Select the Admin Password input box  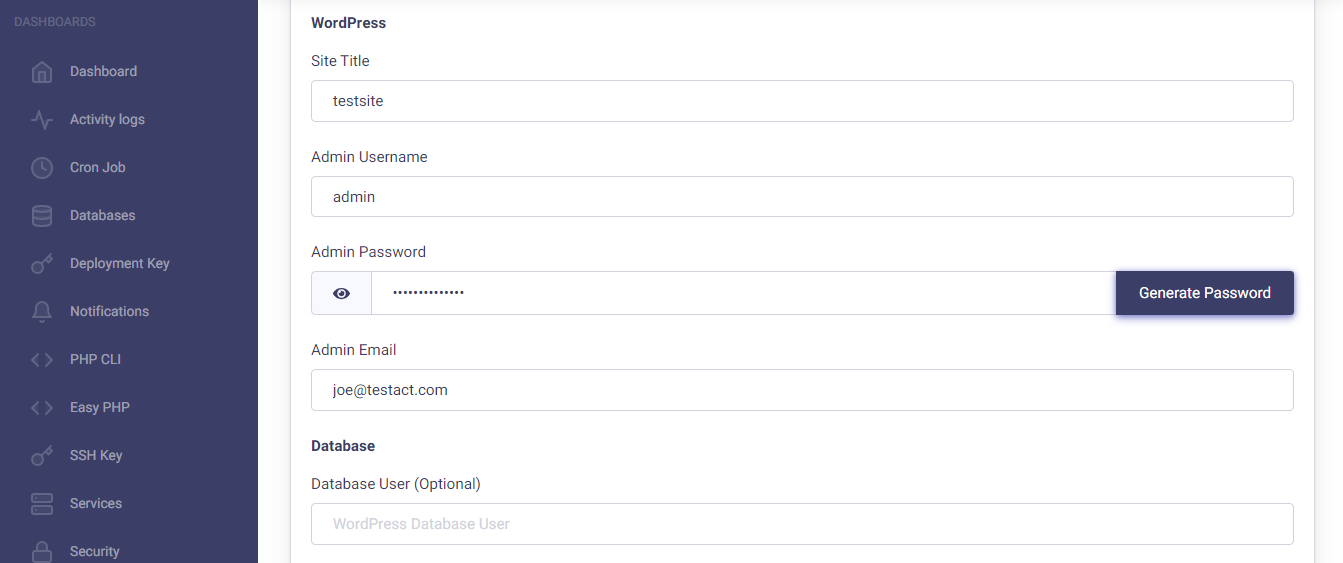tap(742, 293)
